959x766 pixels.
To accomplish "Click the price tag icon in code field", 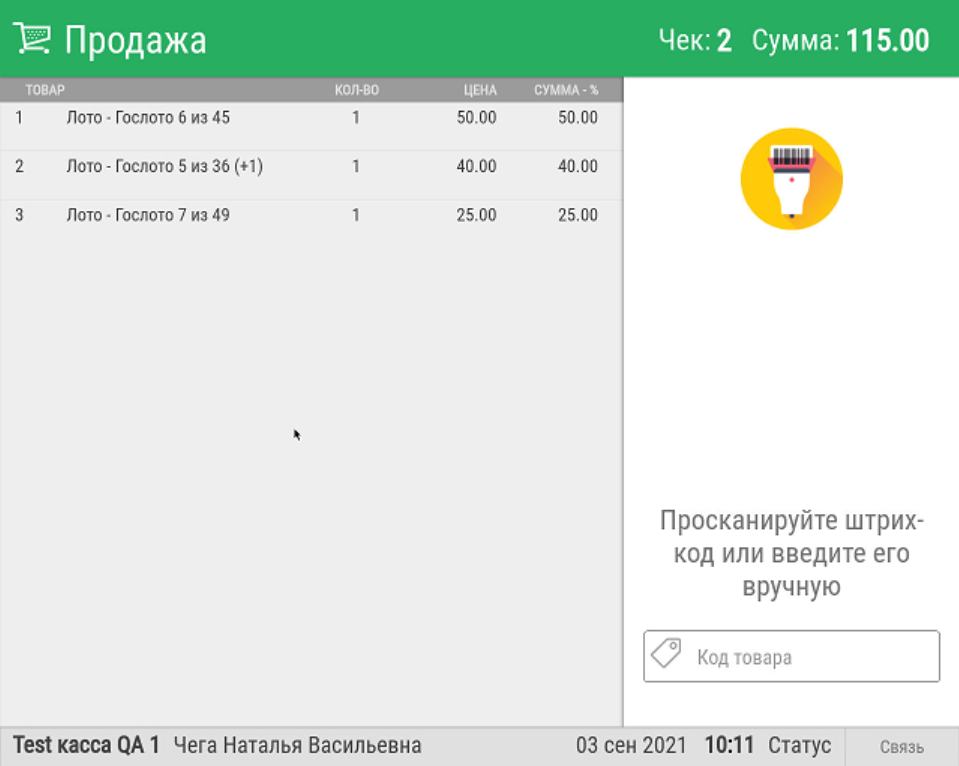I will 666,653.
